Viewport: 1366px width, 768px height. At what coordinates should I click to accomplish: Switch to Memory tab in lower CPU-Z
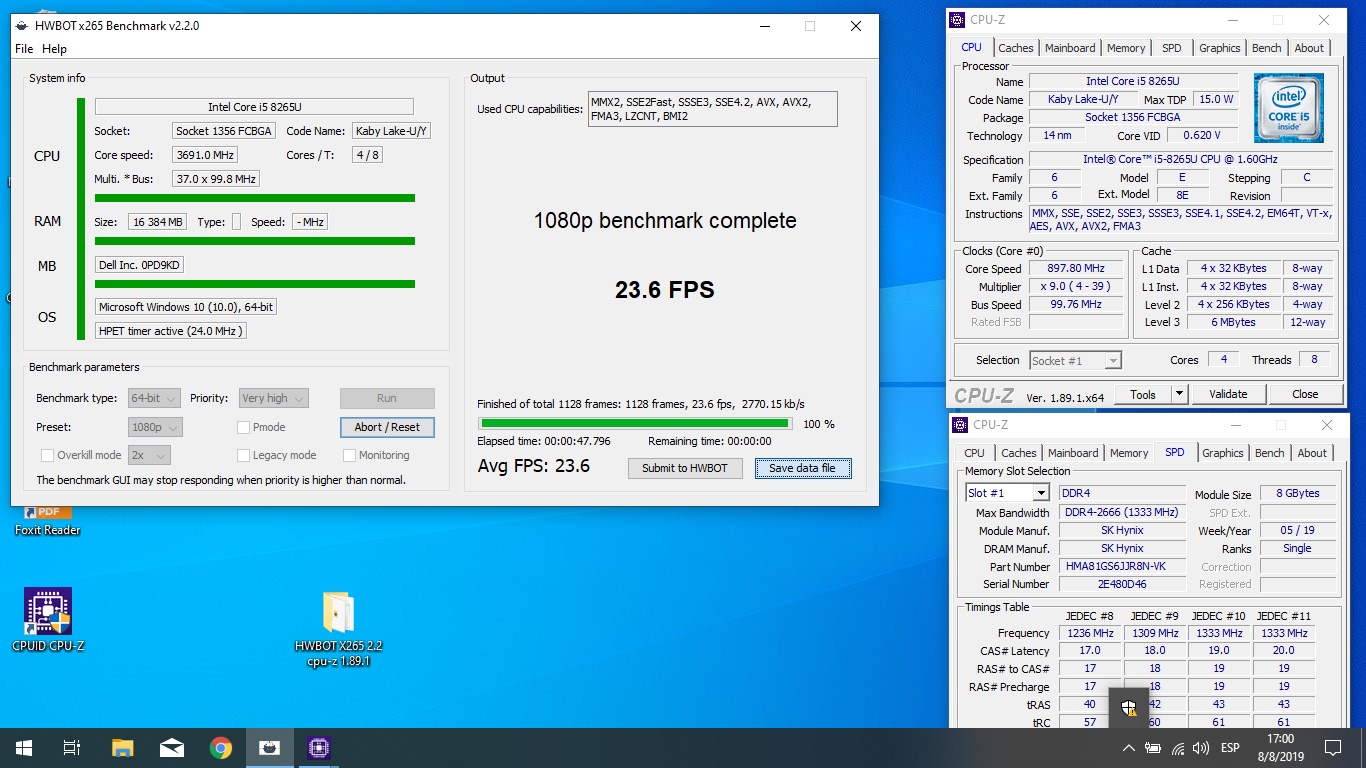coord(1129,453)
